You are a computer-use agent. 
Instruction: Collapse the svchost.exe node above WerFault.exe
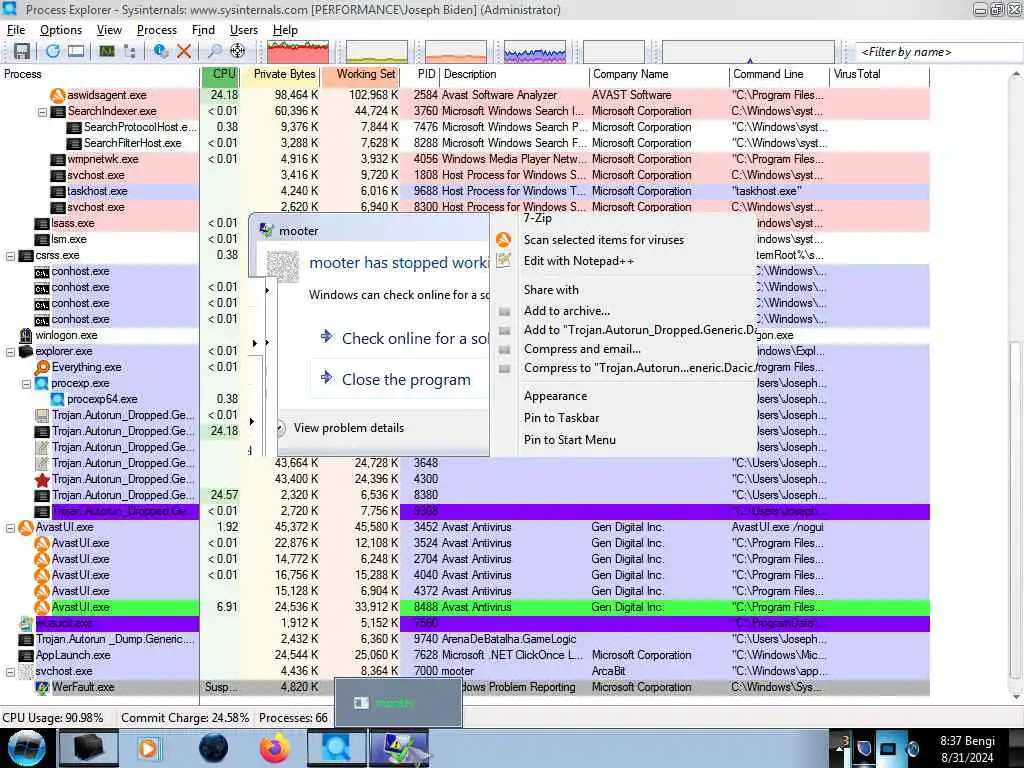tap(10, 671)
